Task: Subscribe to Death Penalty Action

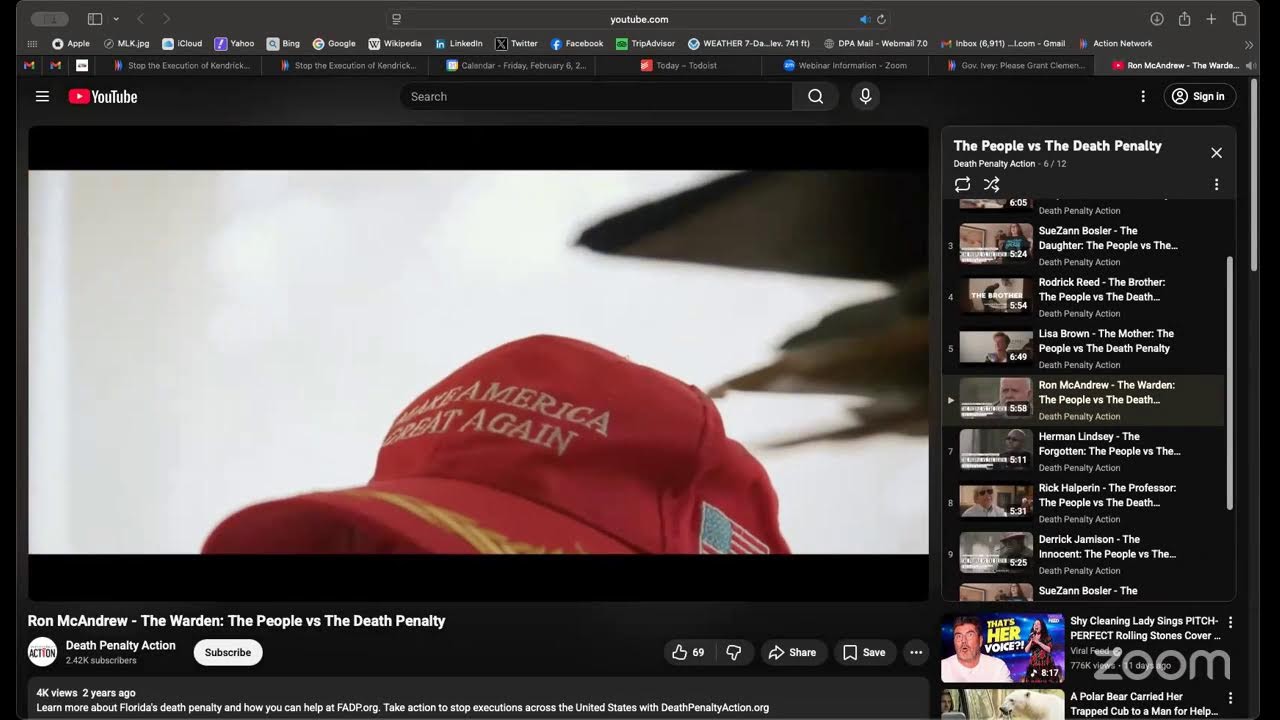Action: click(228, 652)
